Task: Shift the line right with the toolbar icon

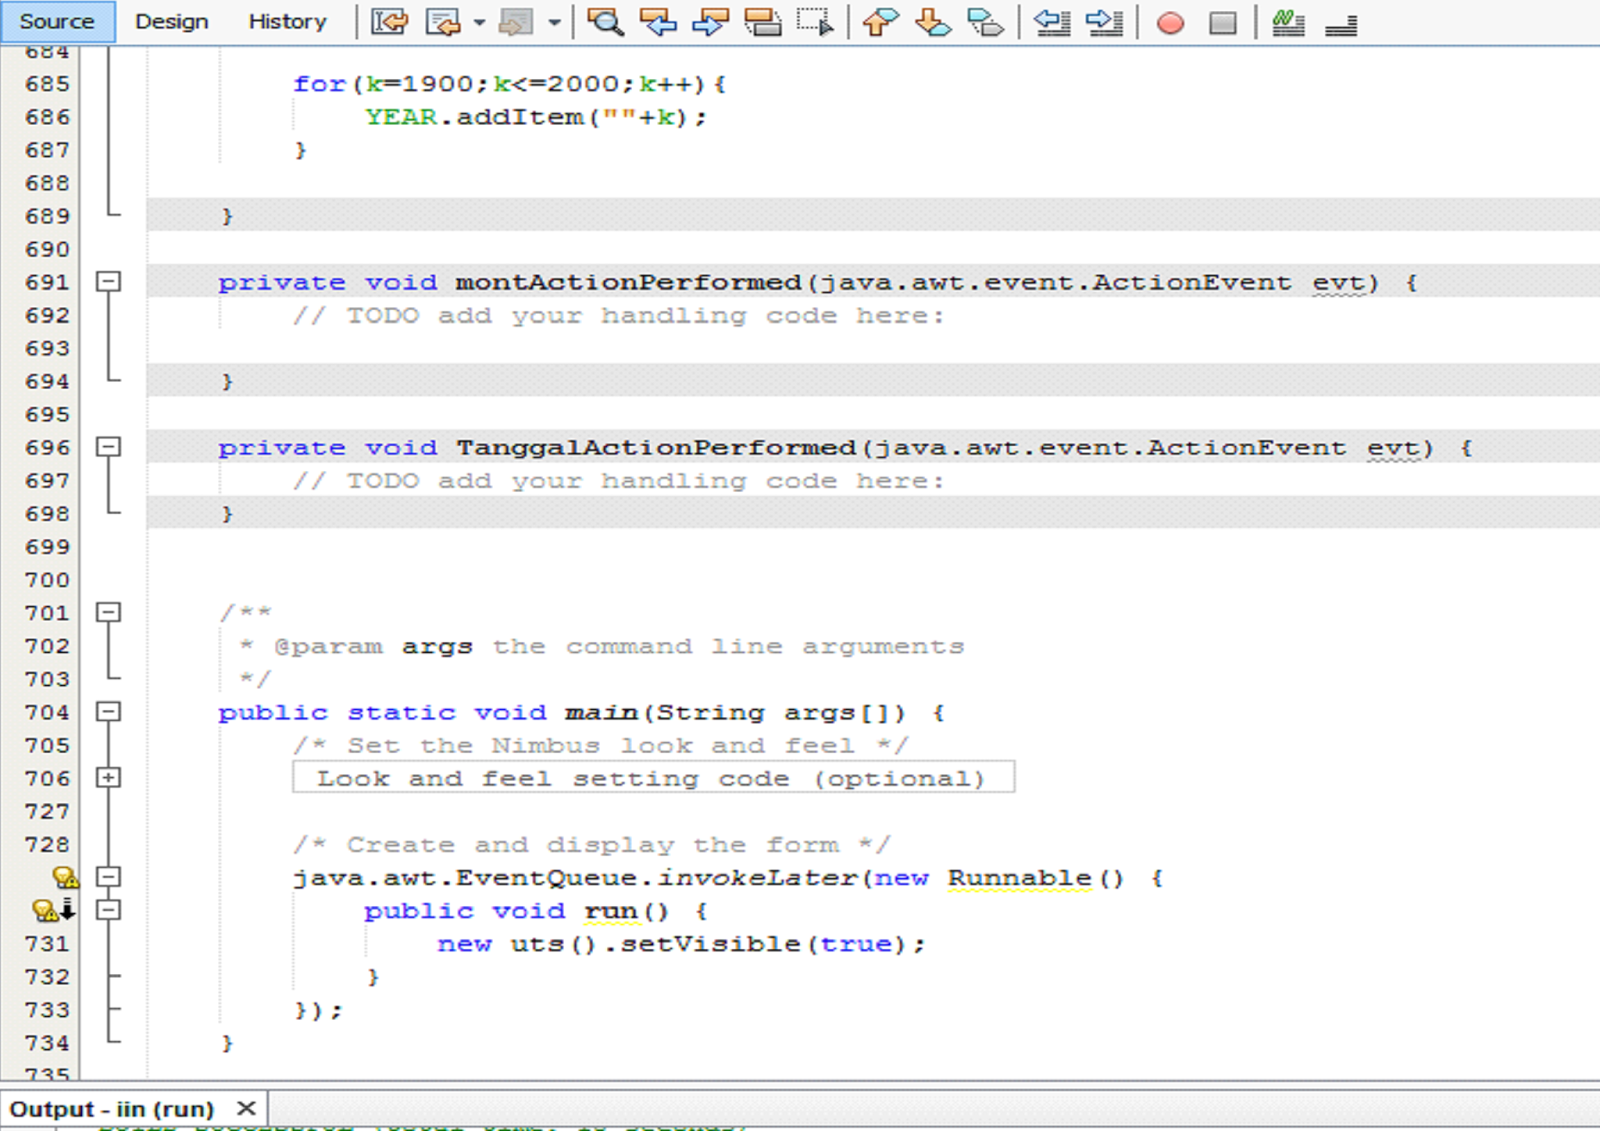Action: (1104, 21)
